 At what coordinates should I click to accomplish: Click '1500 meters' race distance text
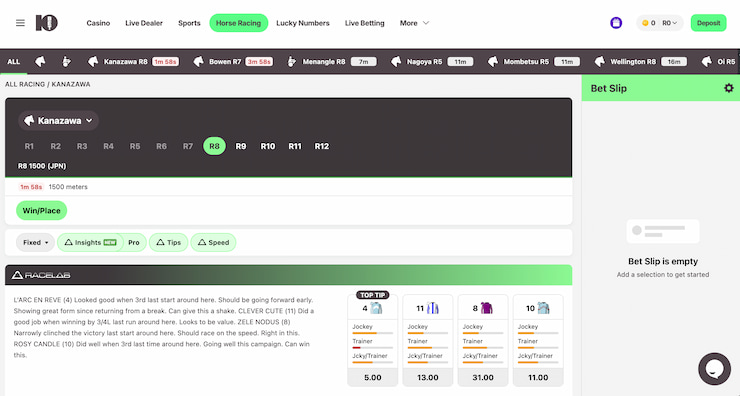pos(68,187)
